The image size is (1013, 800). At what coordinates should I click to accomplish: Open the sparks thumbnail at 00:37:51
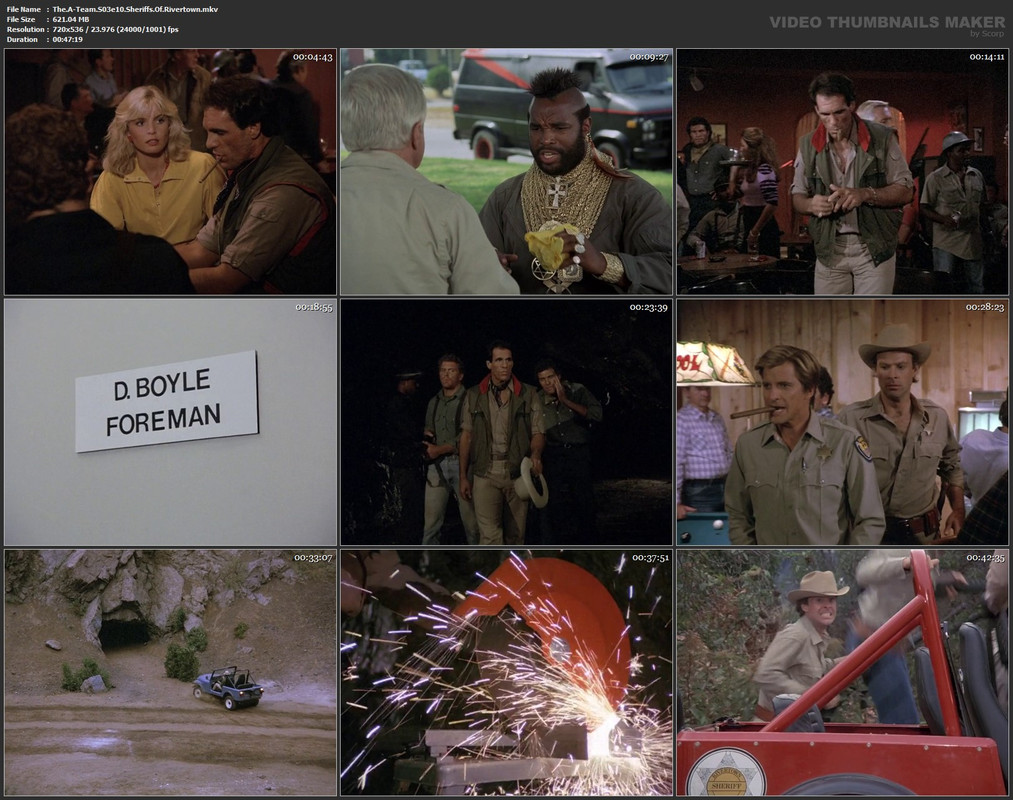(x=506, y=673)
